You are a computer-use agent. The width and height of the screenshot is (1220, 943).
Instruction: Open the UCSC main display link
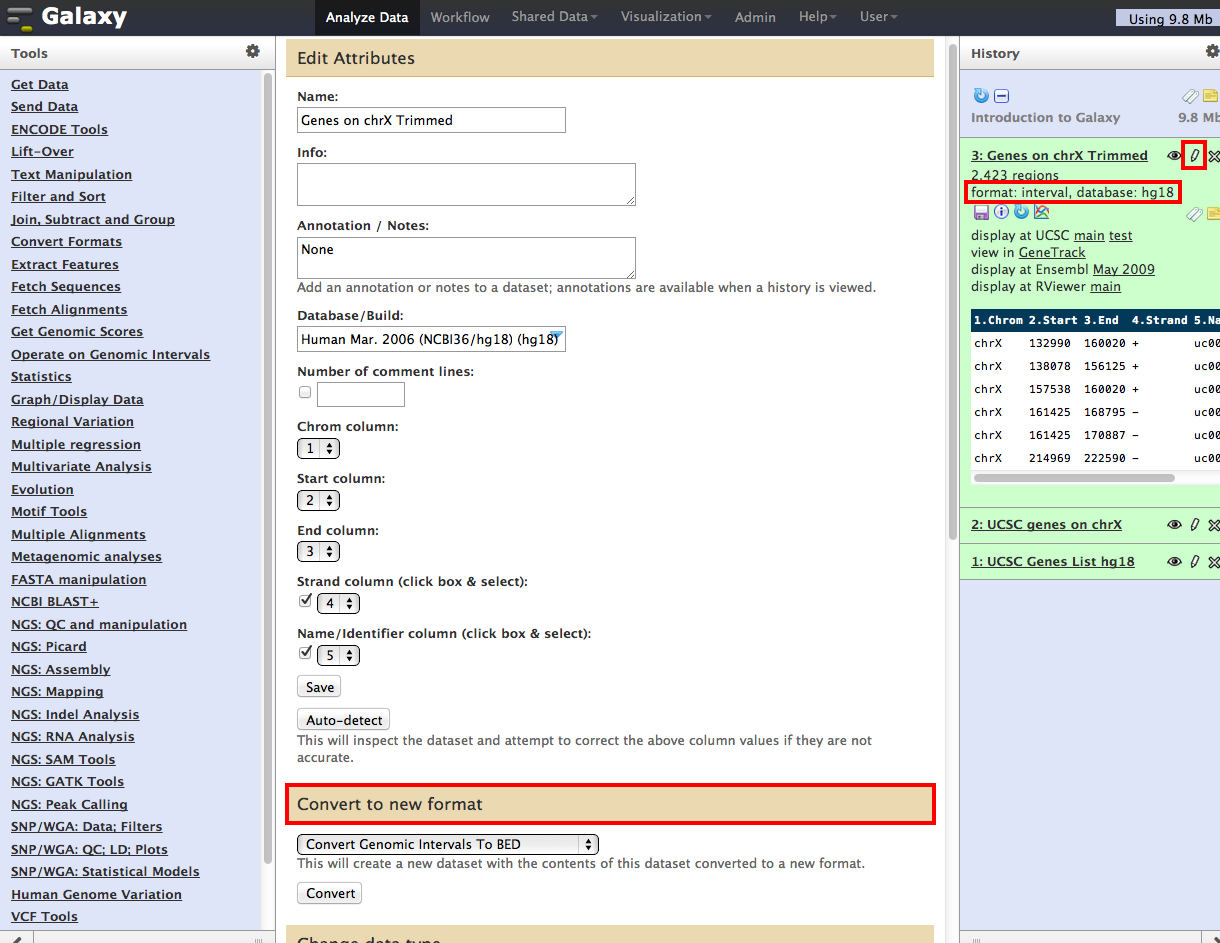1089,236
